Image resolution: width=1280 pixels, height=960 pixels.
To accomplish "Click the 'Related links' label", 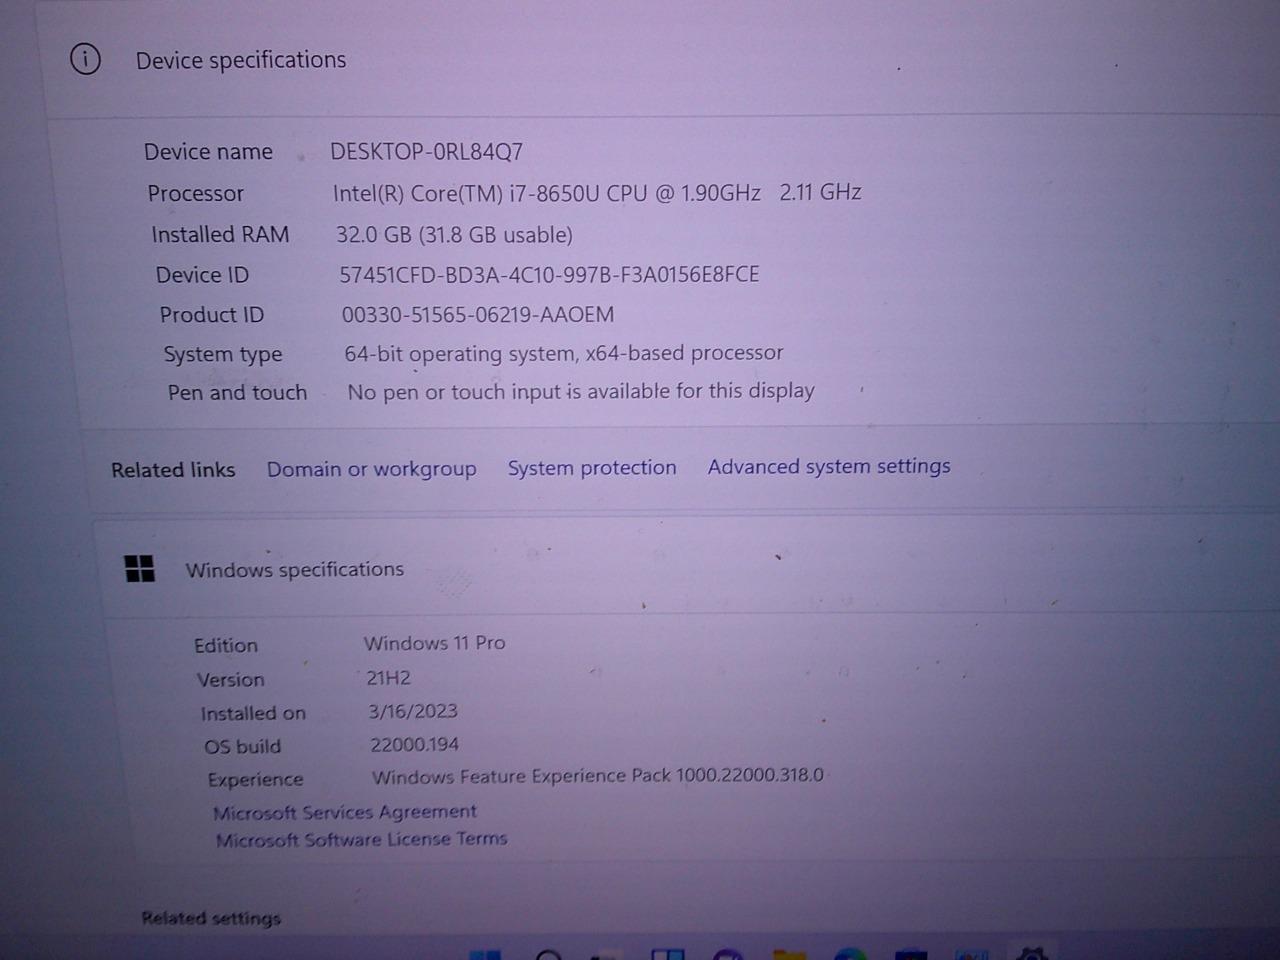I will pyautogui.click(x=173, y=470).
